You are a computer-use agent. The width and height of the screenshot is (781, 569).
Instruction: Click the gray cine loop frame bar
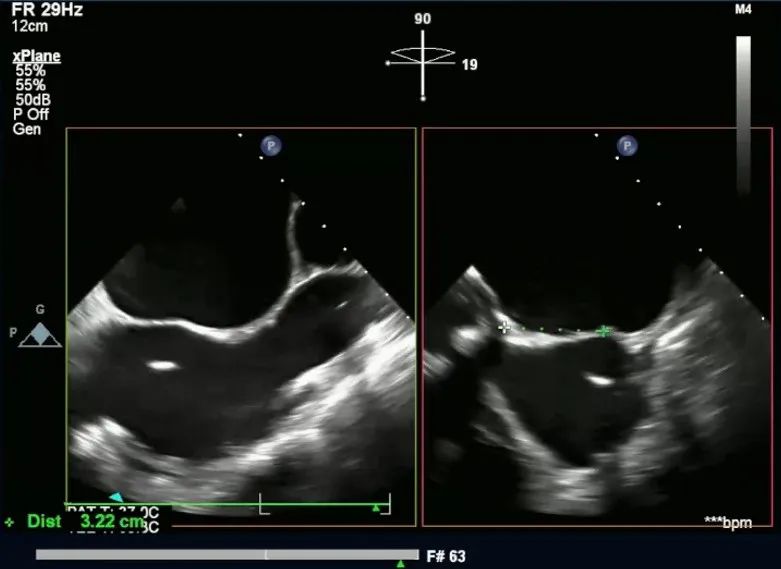[227, 555]
